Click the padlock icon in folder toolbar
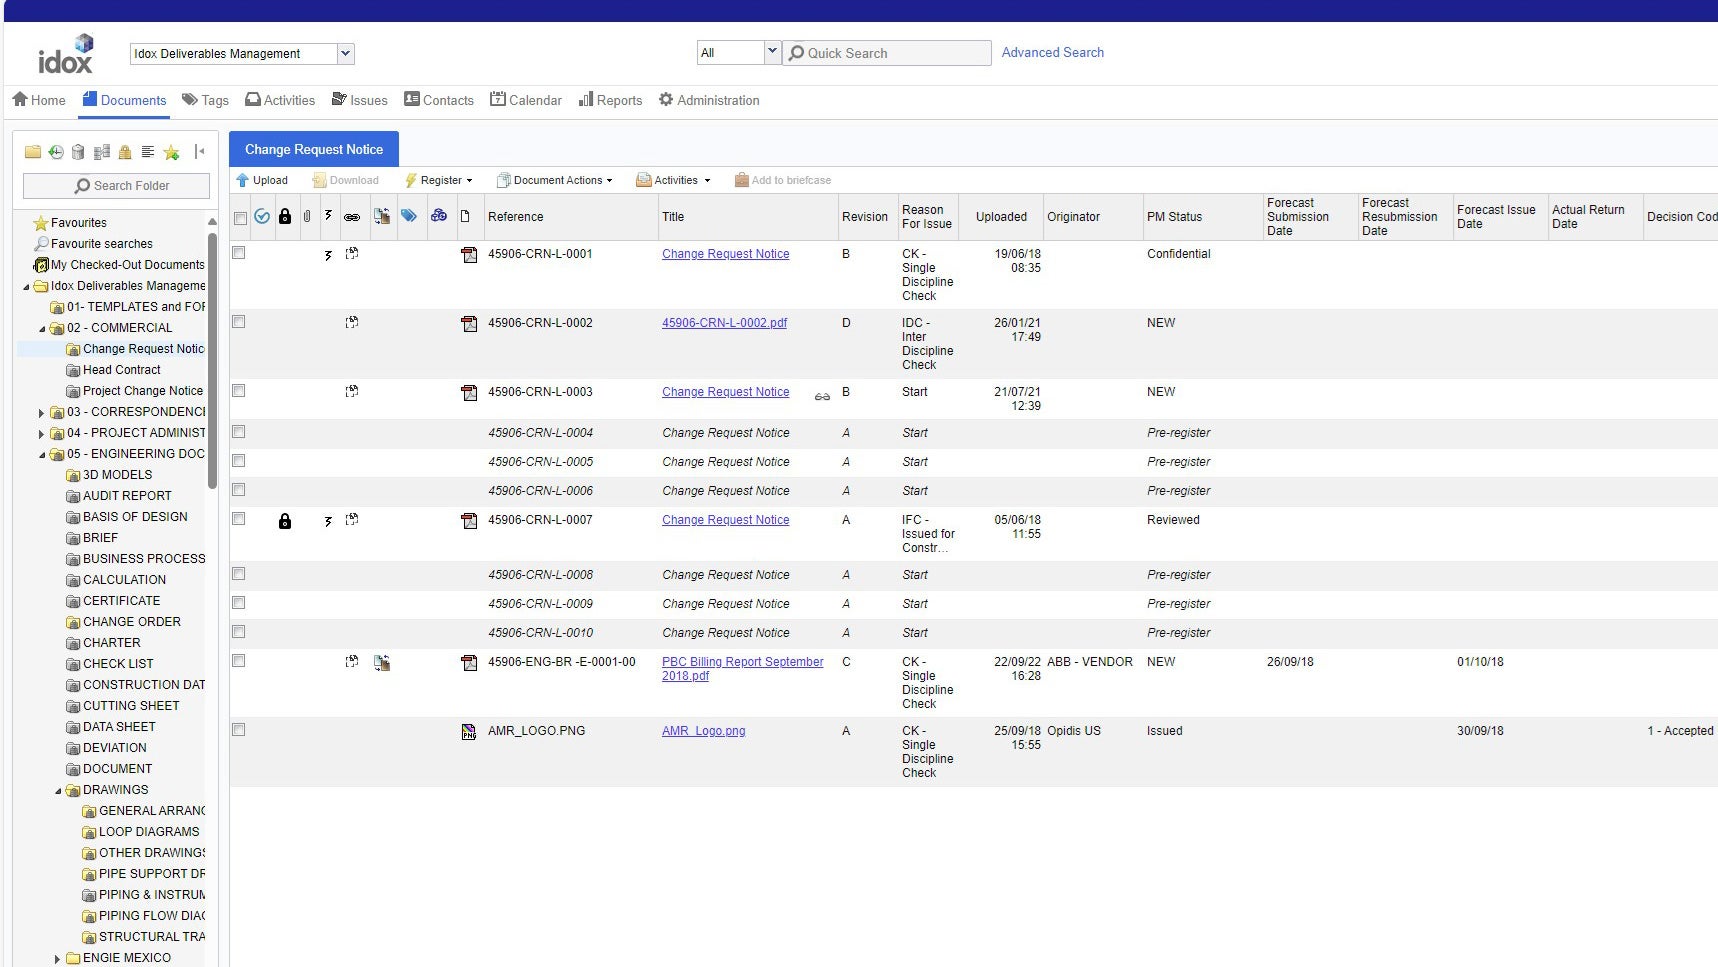 pyautogui.click(x=125, y=152)
